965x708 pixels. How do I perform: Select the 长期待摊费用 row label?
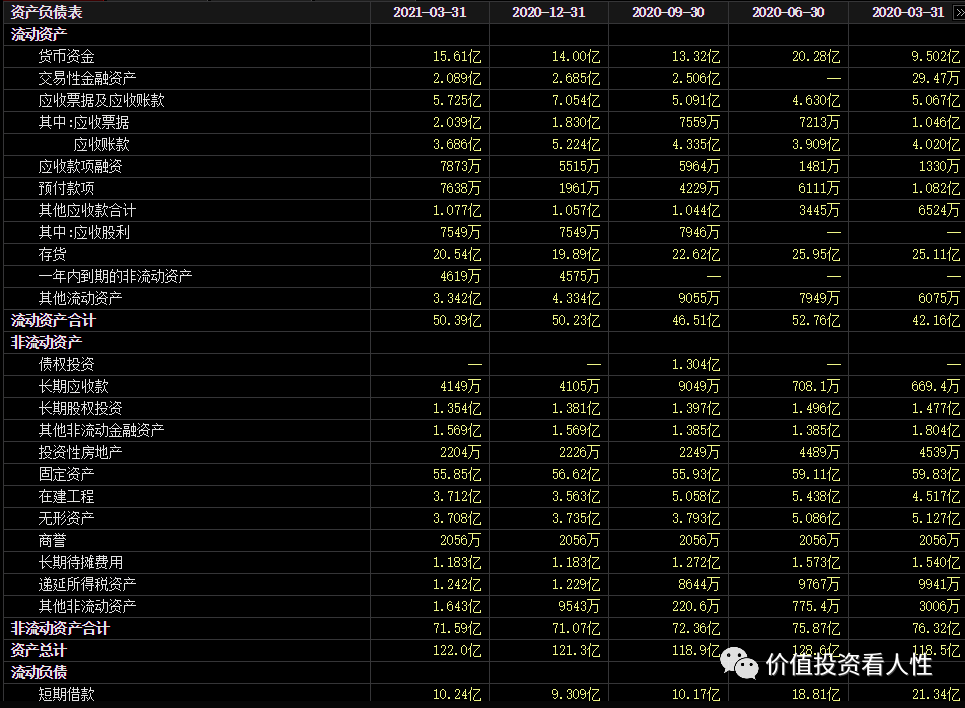tap(81, 563)
